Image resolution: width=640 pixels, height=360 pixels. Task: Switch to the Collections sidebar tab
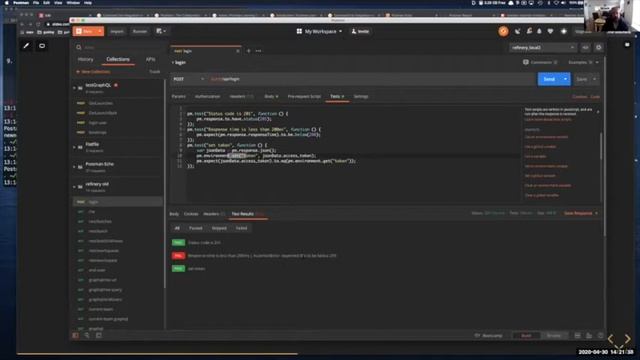[118, 60]
